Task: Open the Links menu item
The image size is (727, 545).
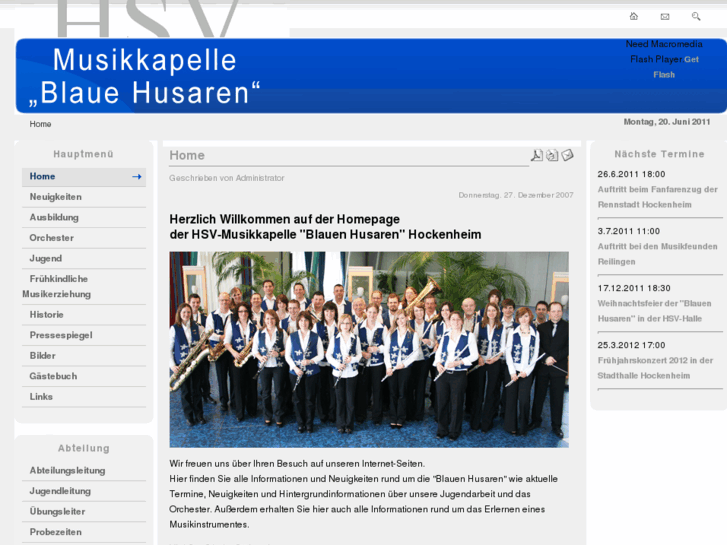Action: click(84, 397)
